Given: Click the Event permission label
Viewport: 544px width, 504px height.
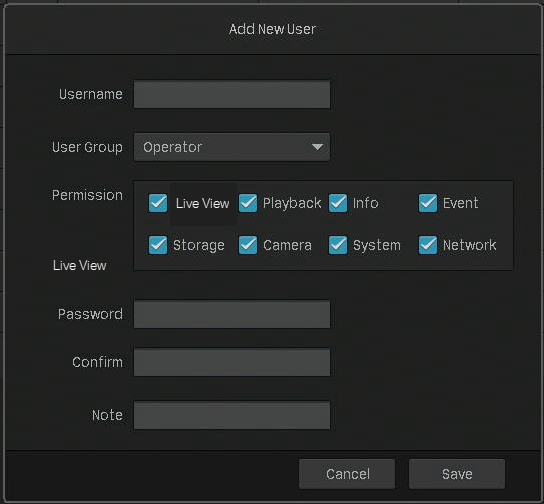Looking at the screenshot, I should [x=460, y=203].
